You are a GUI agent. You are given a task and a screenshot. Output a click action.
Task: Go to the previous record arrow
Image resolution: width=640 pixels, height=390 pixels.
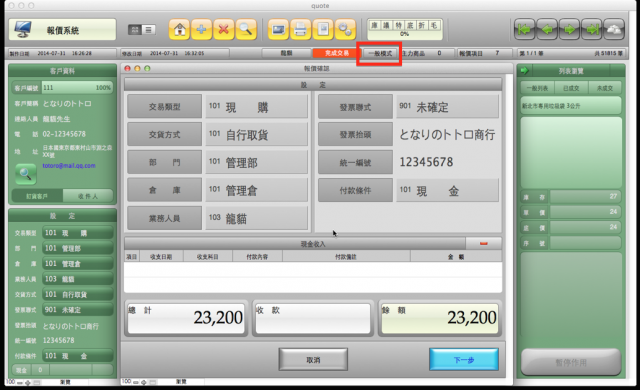547,29
